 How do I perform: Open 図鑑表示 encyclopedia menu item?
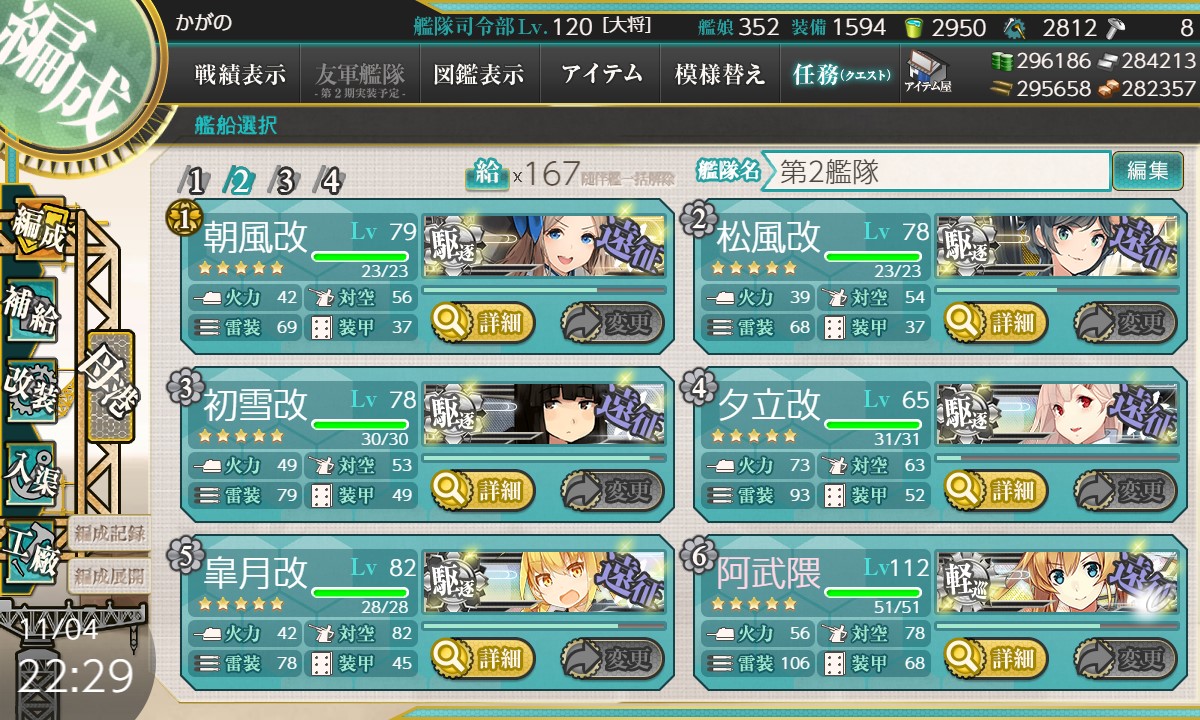(479, 74)
